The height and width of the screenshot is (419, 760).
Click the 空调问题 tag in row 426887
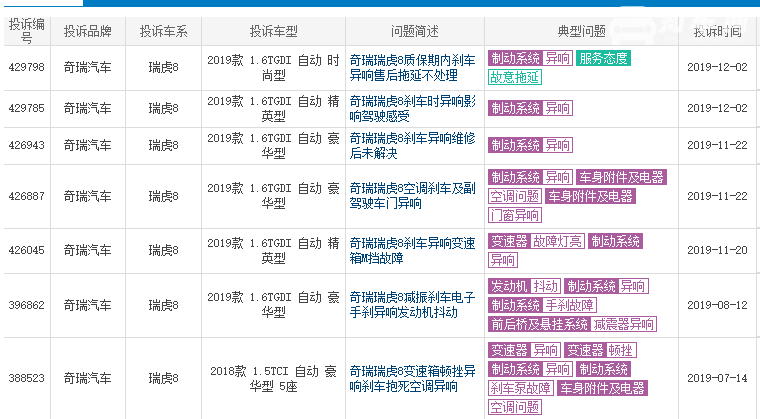[x=515, y=196]
